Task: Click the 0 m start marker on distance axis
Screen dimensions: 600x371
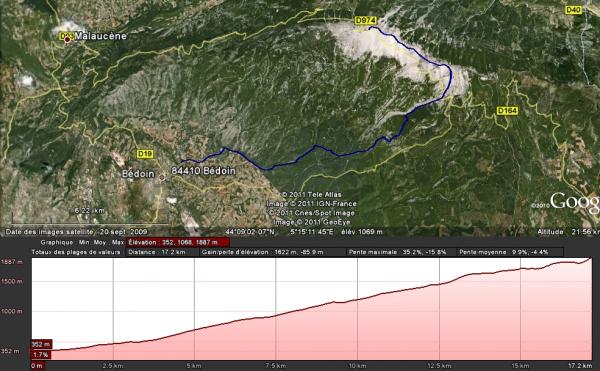Action: point(37,366)
